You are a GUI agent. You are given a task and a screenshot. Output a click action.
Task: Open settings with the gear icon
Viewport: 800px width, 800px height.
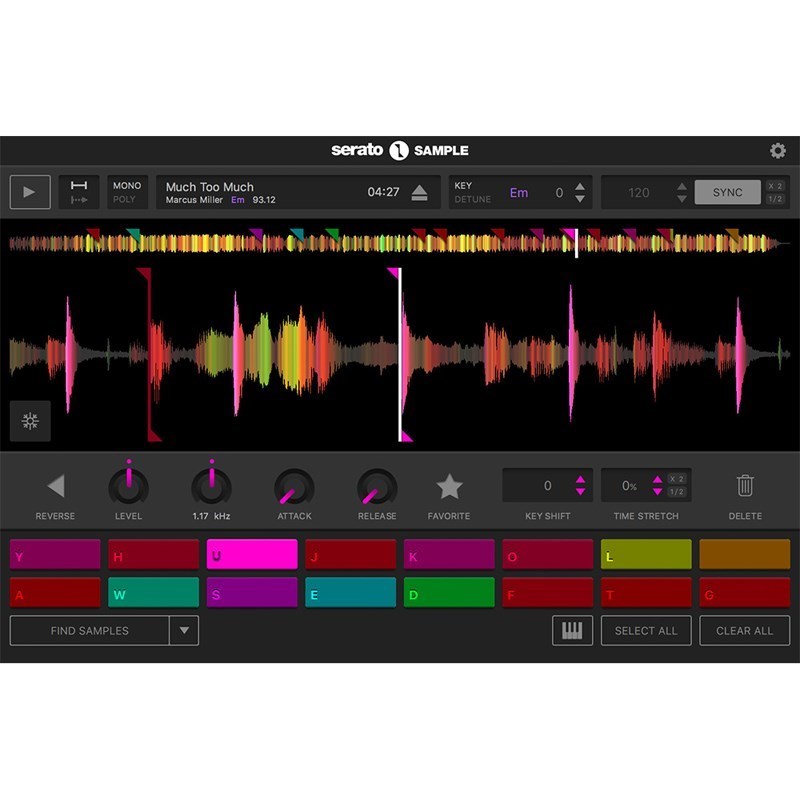(x=777, y=151)
